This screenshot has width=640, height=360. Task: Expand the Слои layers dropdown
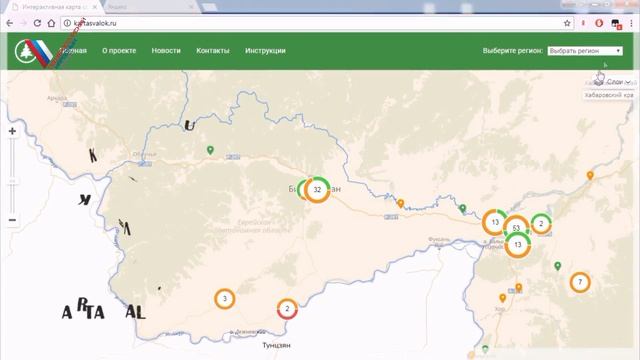click(614, 82)
